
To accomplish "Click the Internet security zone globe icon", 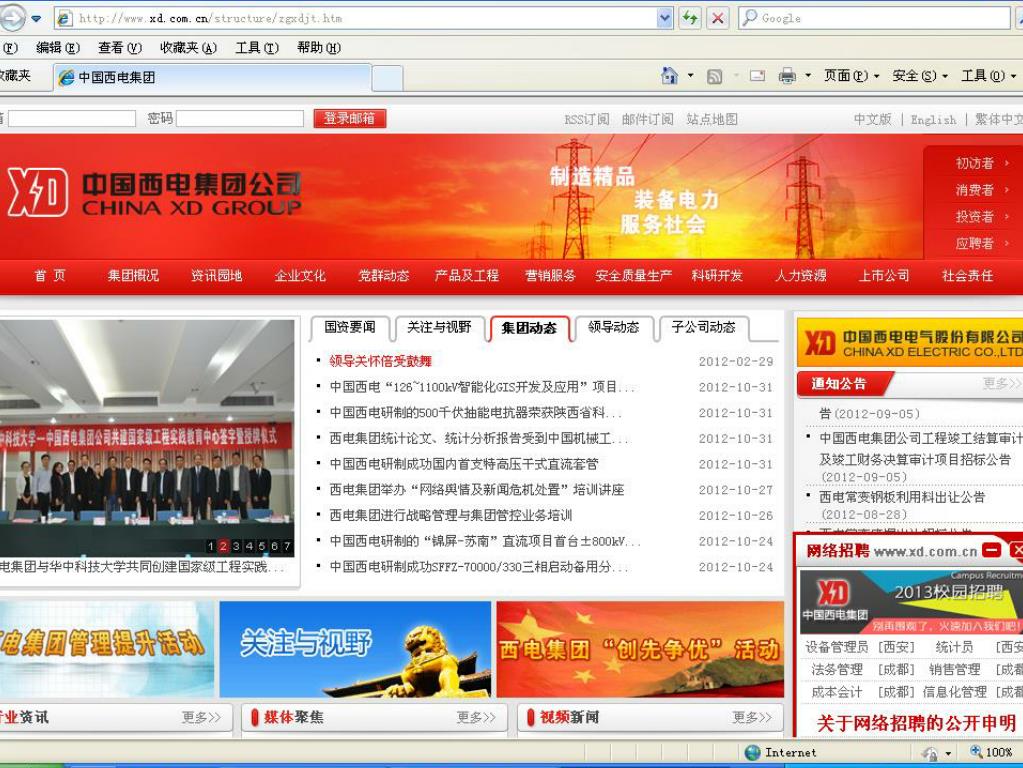I will point(753,752).
